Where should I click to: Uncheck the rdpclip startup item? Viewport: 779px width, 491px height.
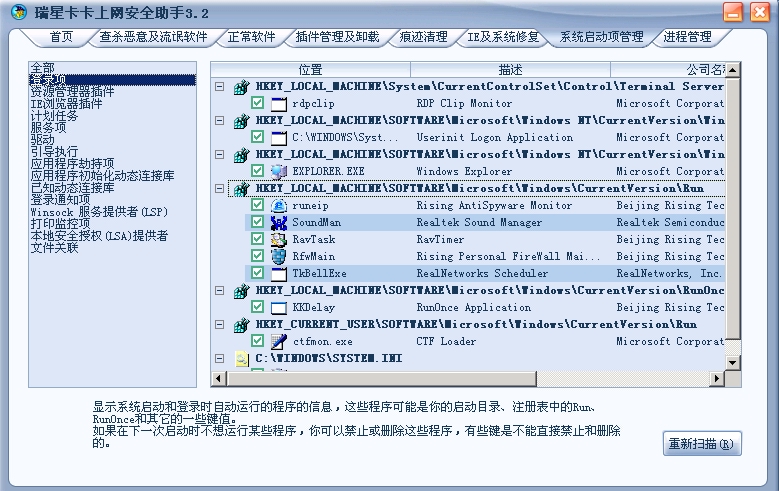[257, 103]
